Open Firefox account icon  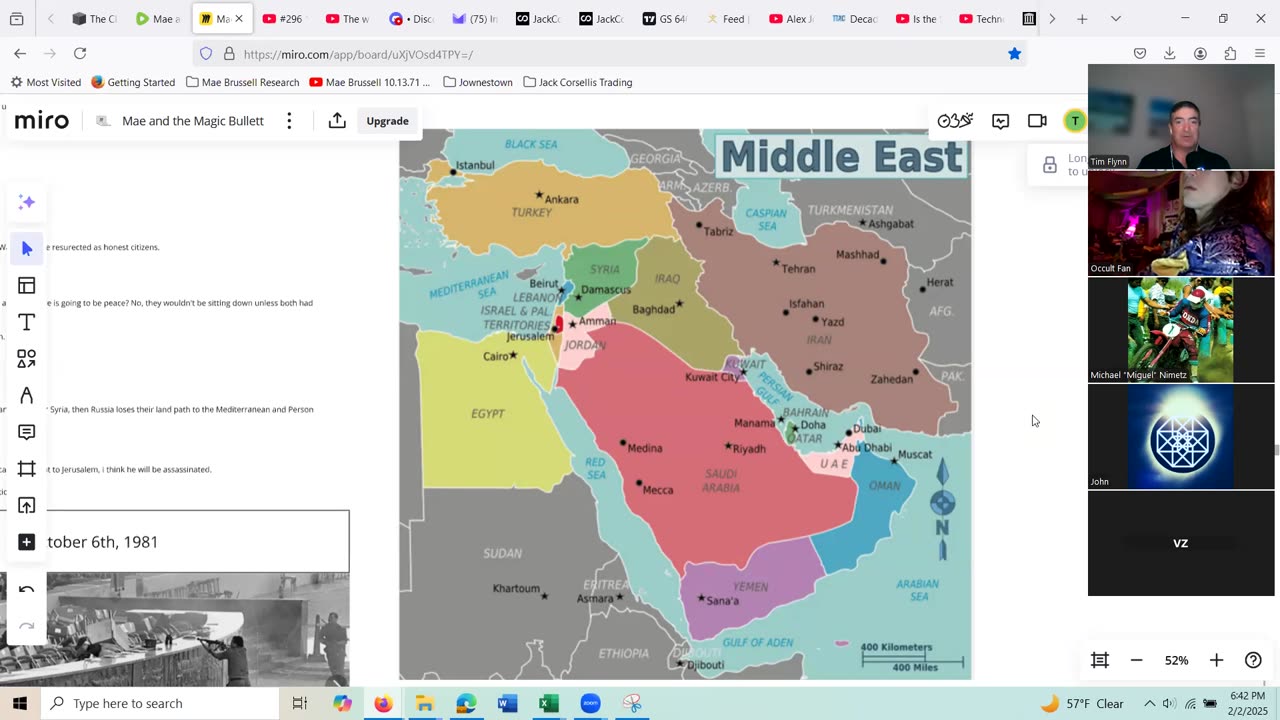[x=1200, y=54]
